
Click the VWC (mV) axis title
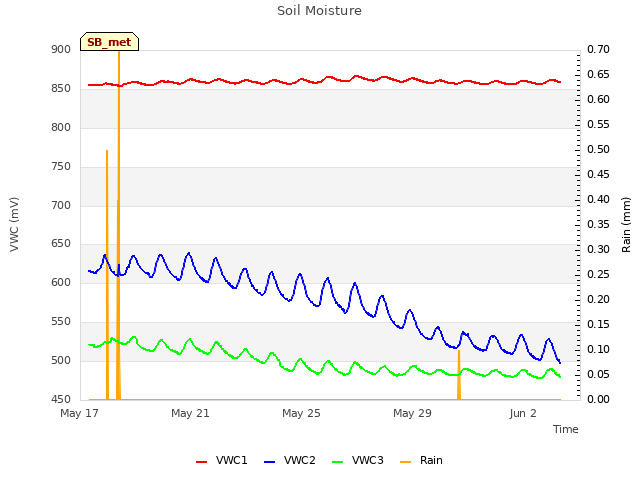14,224
